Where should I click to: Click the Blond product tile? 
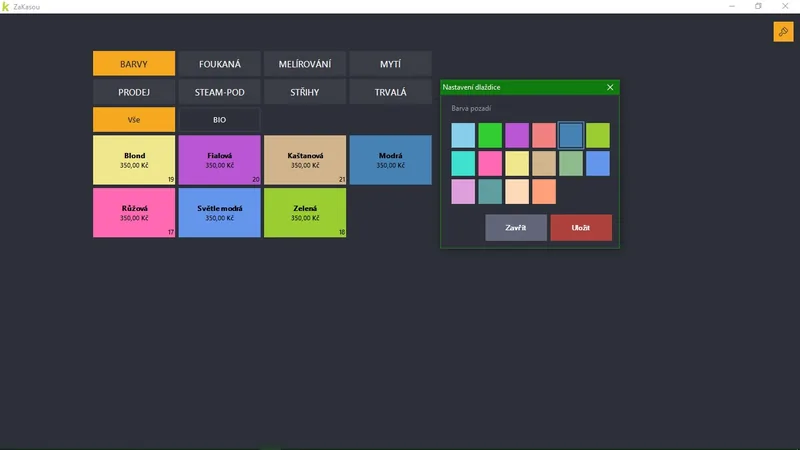pos(134,160)
